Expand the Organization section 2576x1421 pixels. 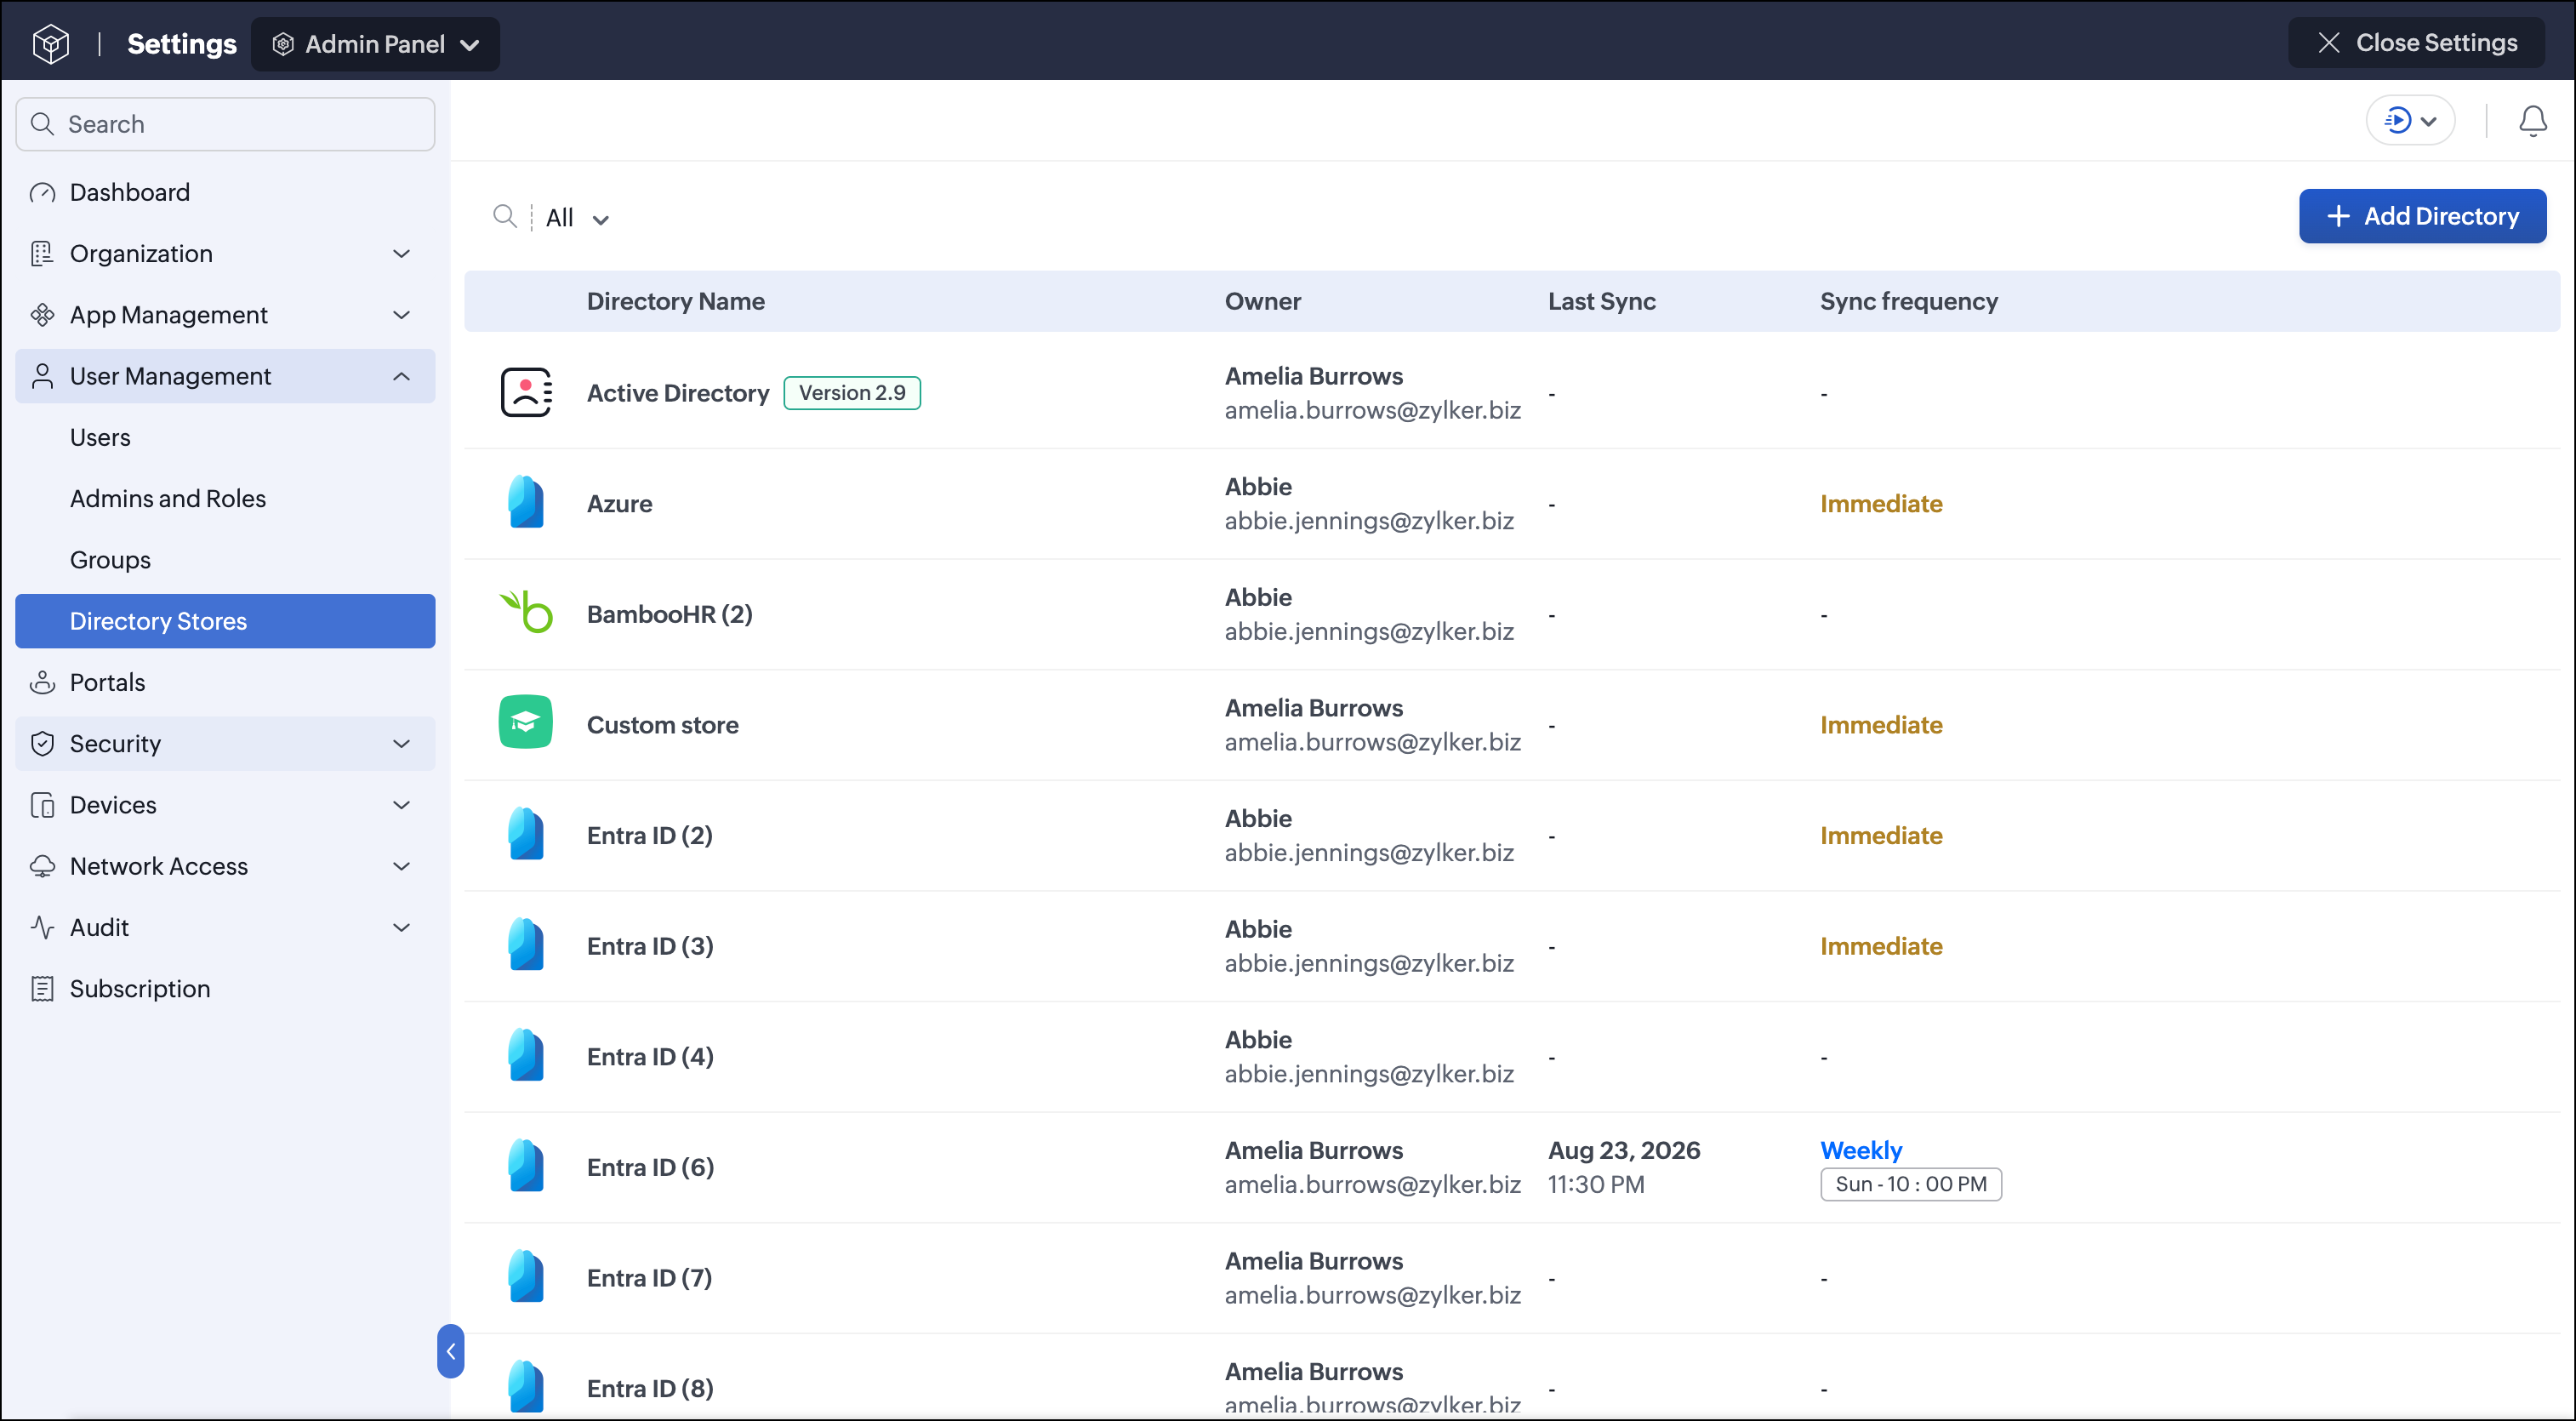[225, 253]
